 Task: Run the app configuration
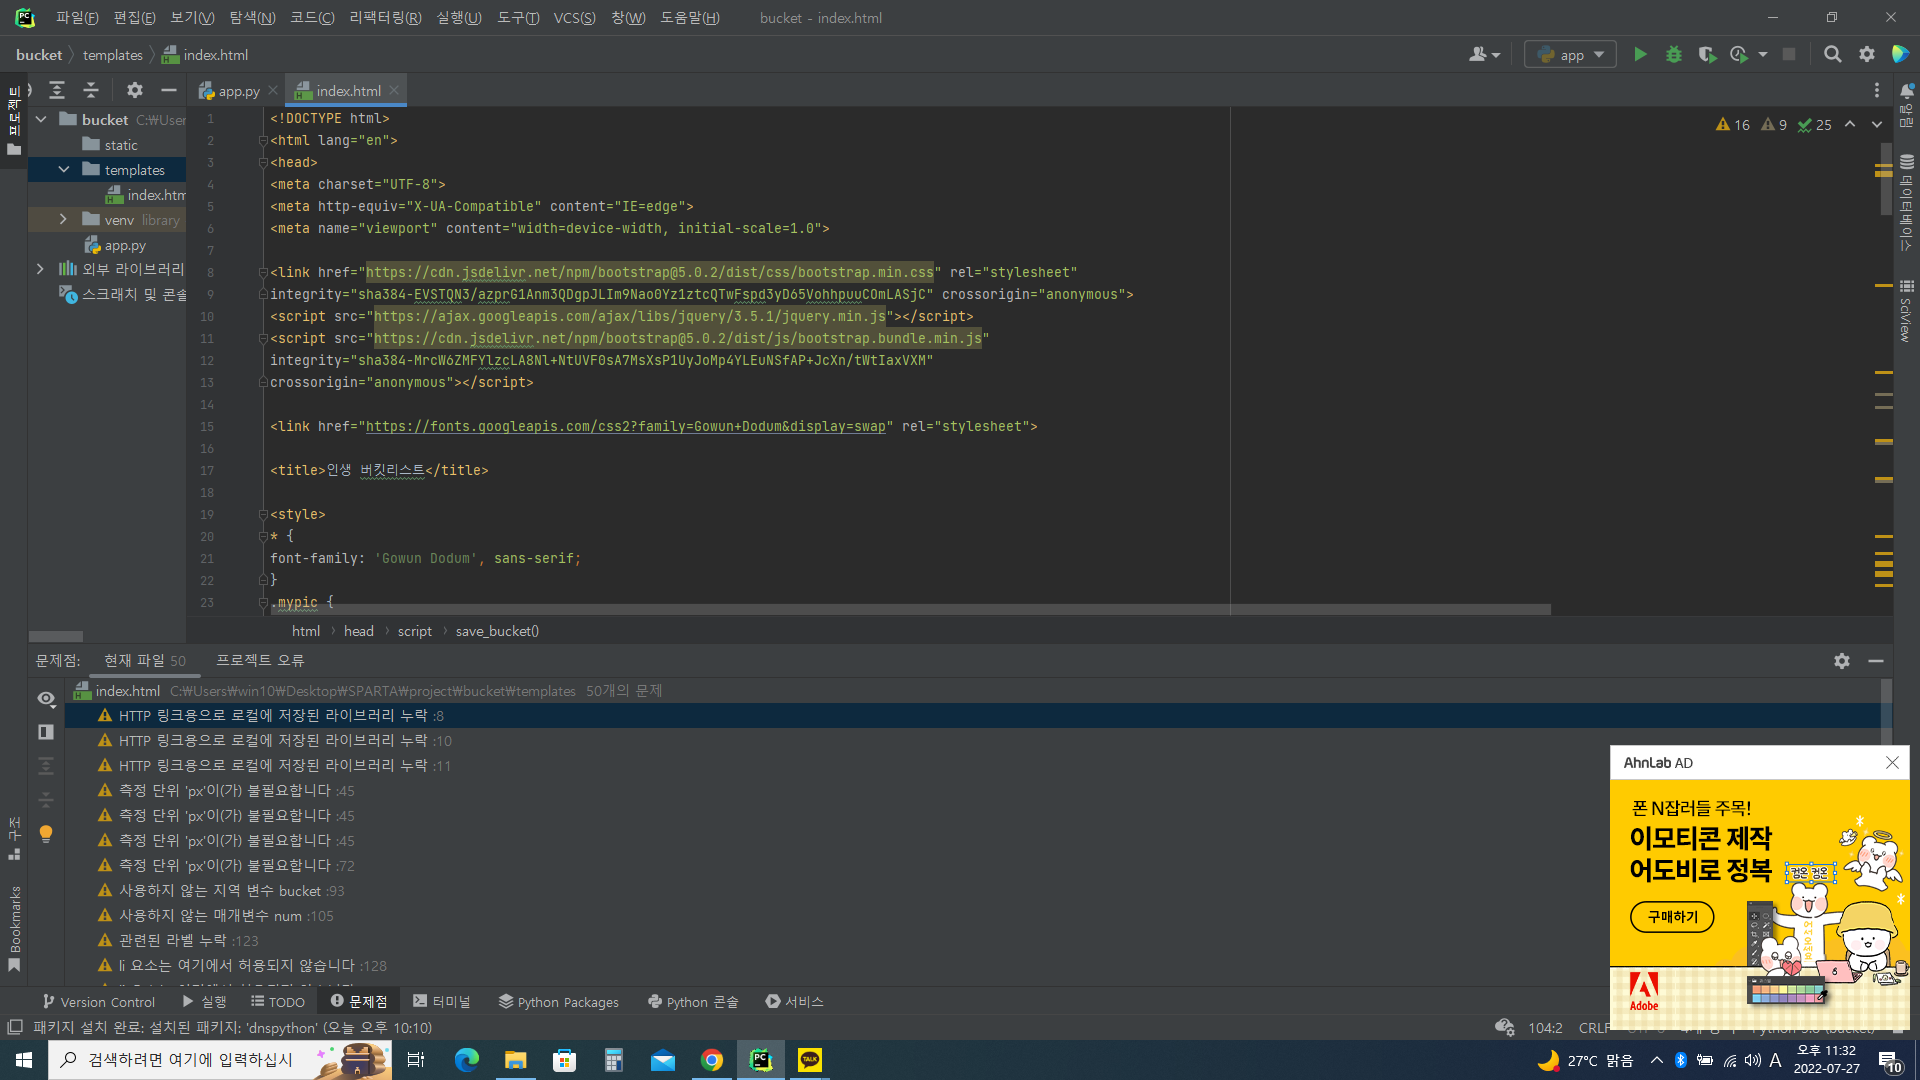point(1640,54)
